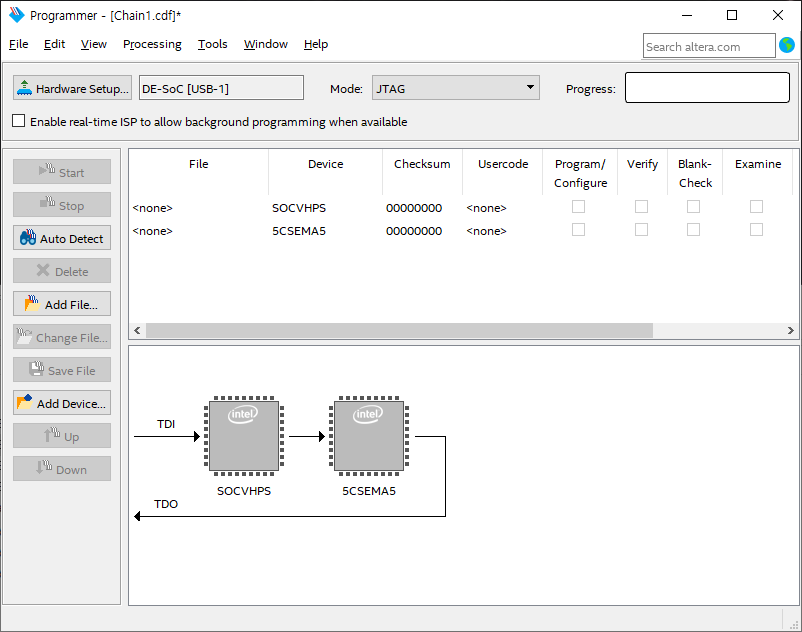This screenshot has width=802, height=632.
Task: Click the DE-SoC [USB-1] hardware field
Action: [221, 88]
